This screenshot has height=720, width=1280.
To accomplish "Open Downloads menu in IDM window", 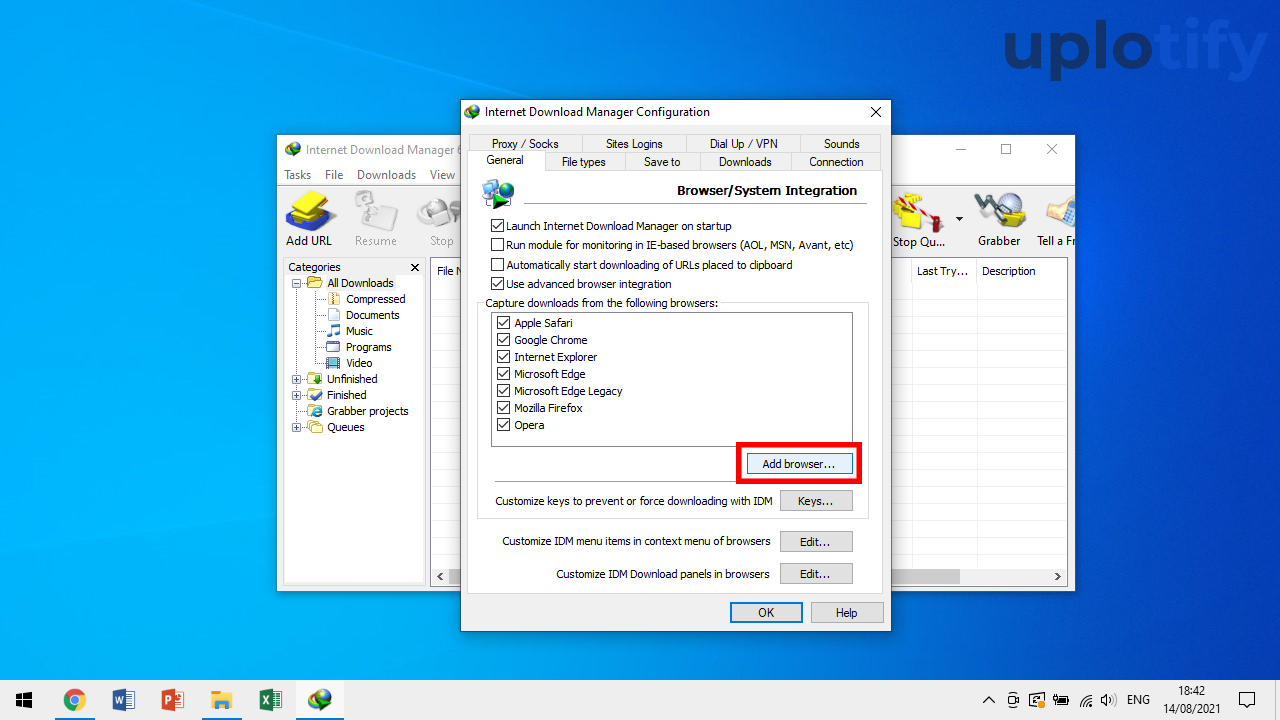I will [386, 175].
